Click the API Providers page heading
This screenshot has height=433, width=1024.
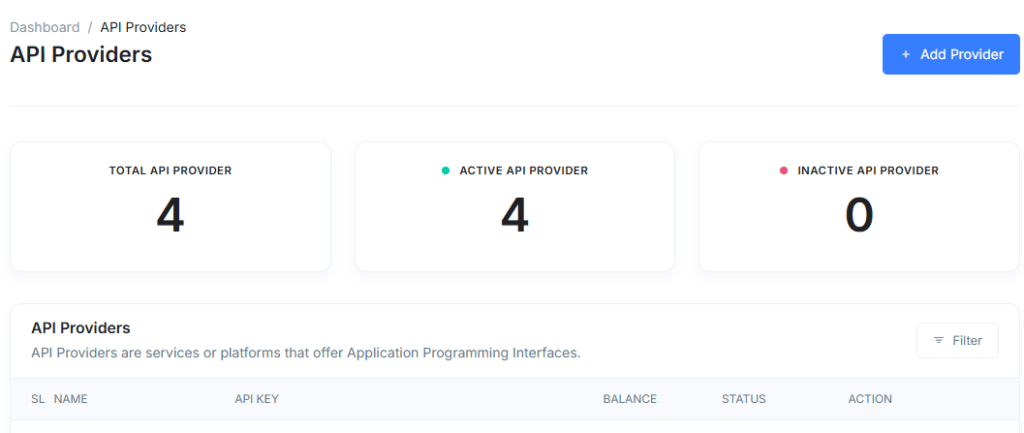click(x=81, y=55)
